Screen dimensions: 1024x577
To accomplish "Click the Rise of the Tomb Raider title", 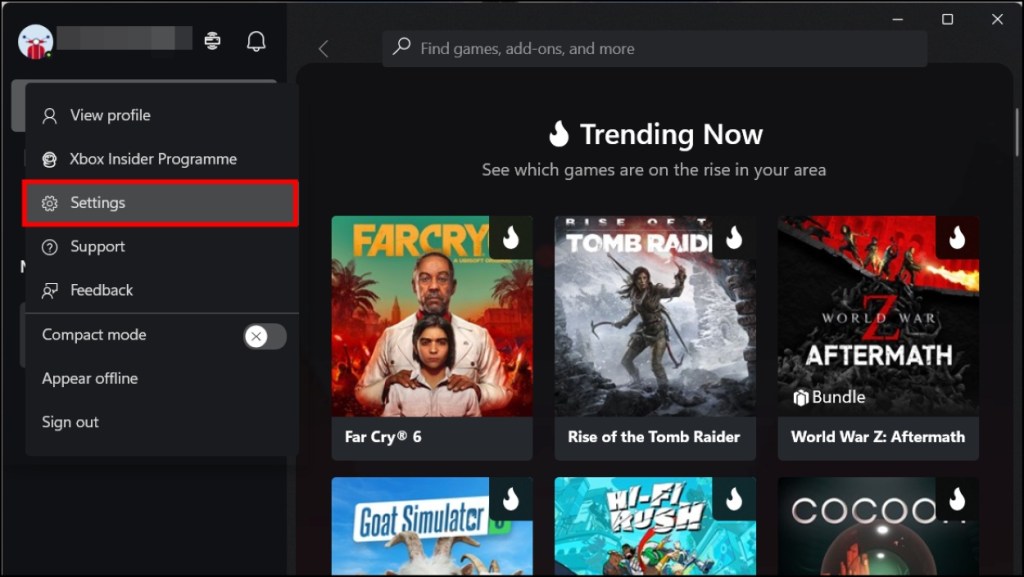I will [654, 437].
